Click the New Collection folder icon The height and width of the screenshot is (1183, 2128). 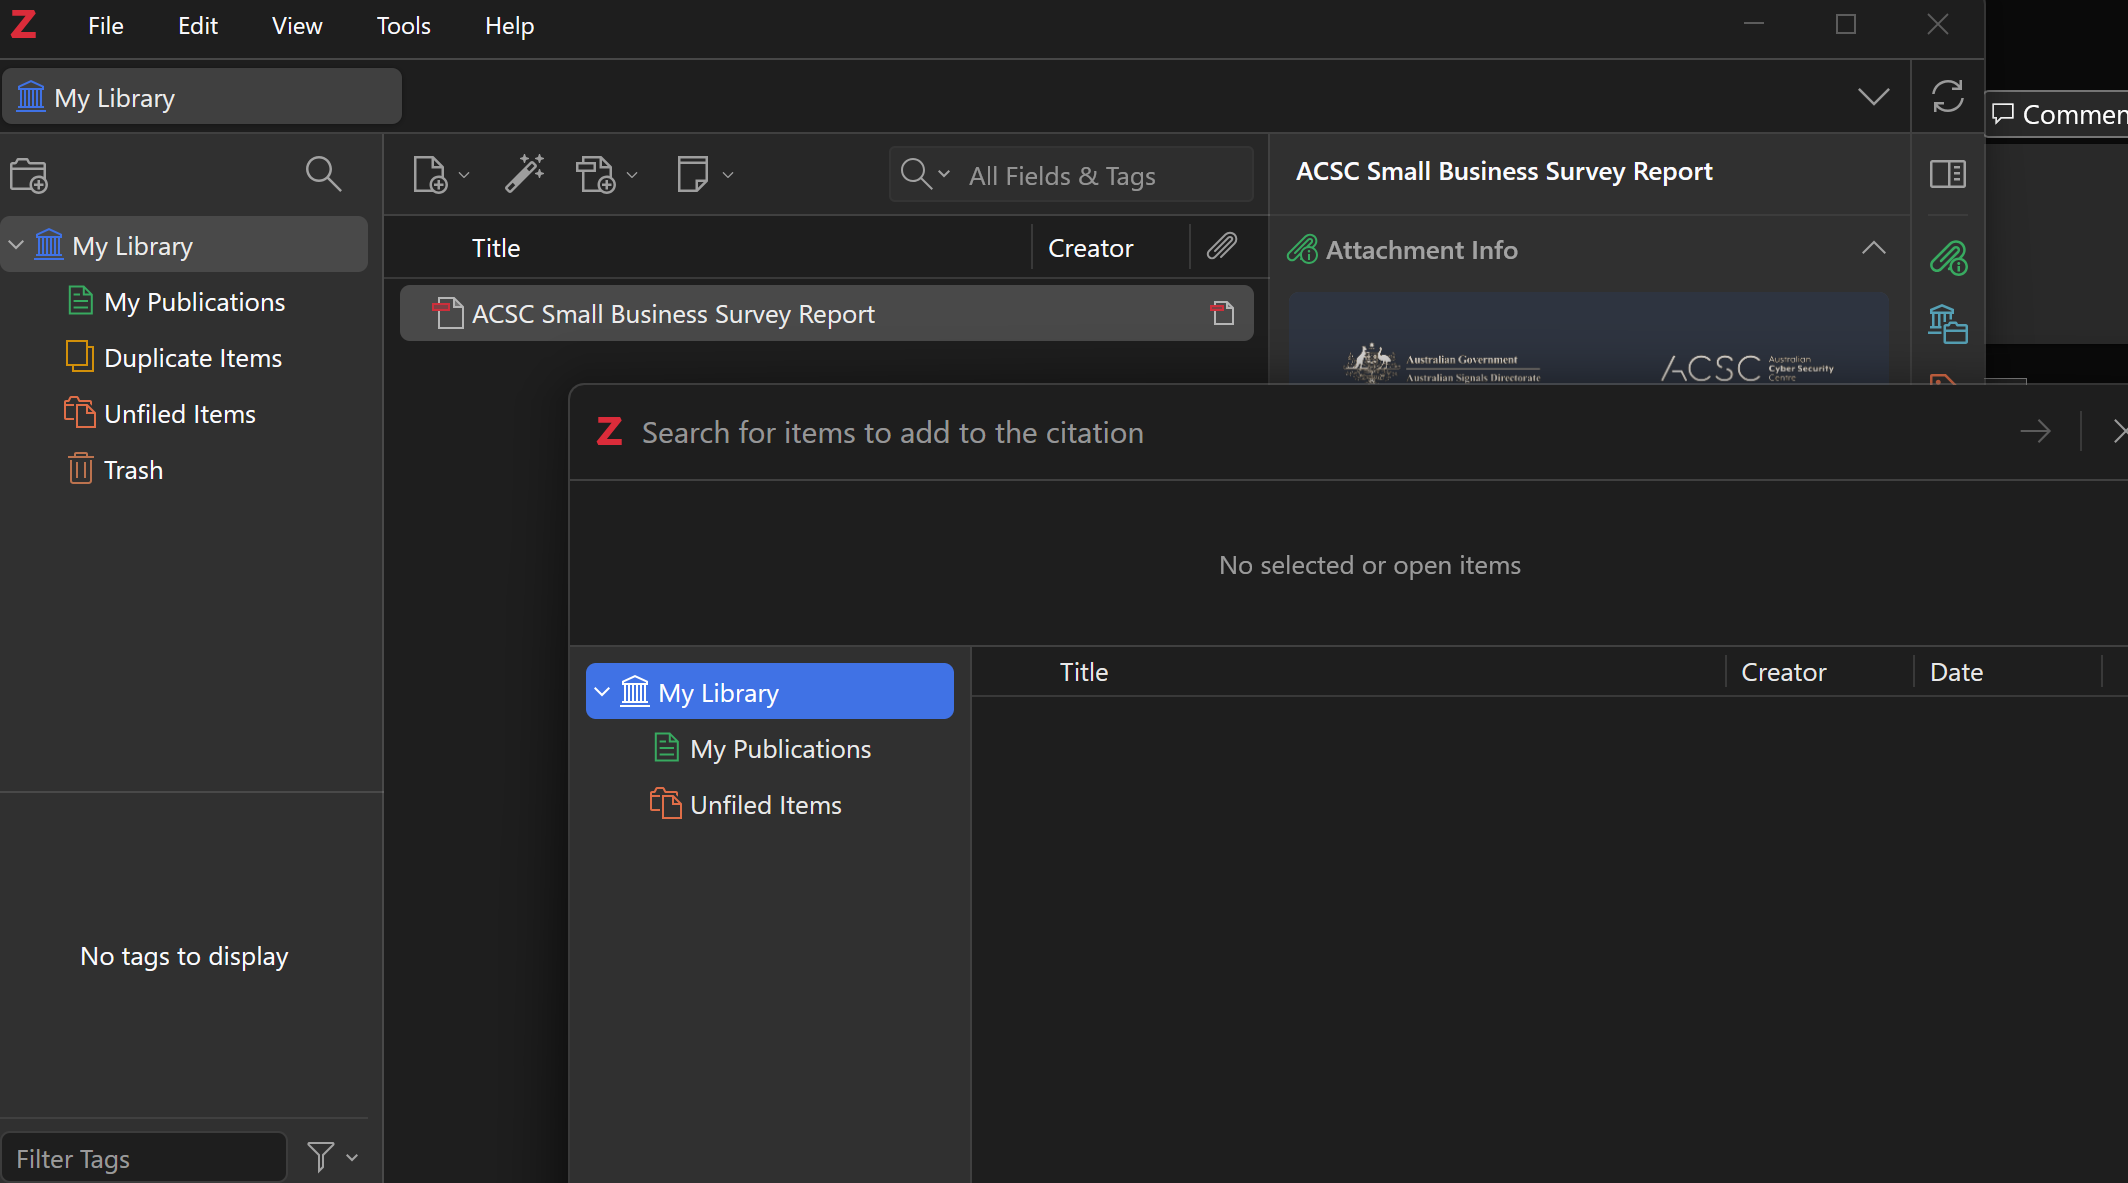coord(29,175)
